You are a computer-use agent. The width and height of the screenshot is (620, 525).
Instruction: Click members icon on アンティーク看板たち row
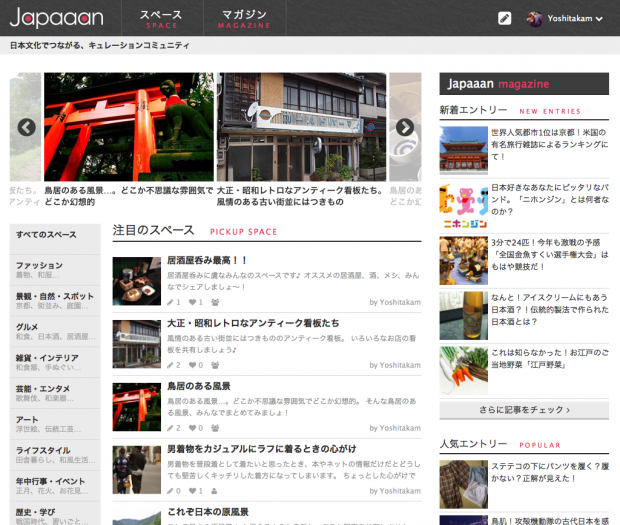[x=215, y=365]
